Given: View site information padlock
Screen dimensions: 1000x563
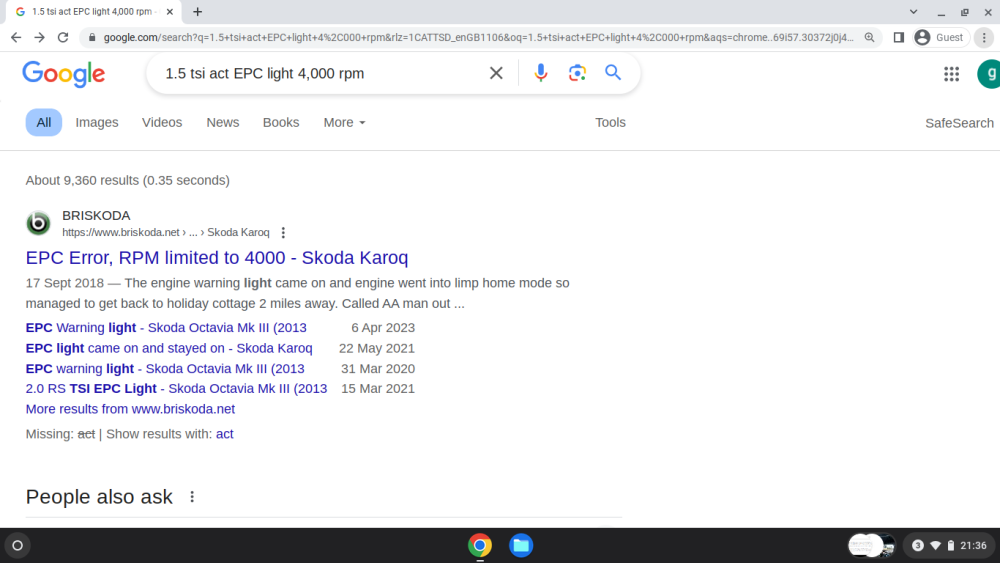Looking at the screenshot, I should [92, 38].
